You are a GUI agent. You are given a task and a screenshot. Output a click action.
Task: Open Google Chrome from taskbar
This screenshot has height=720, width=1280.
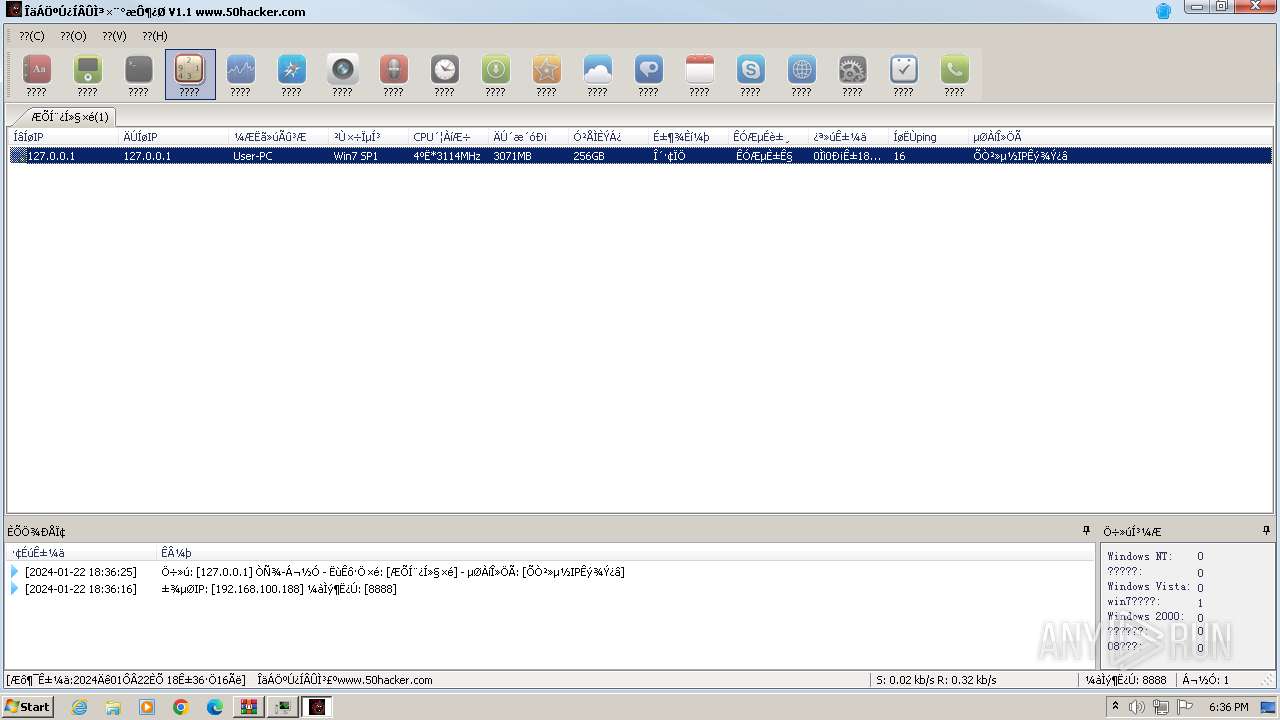[x=181, y=707]
